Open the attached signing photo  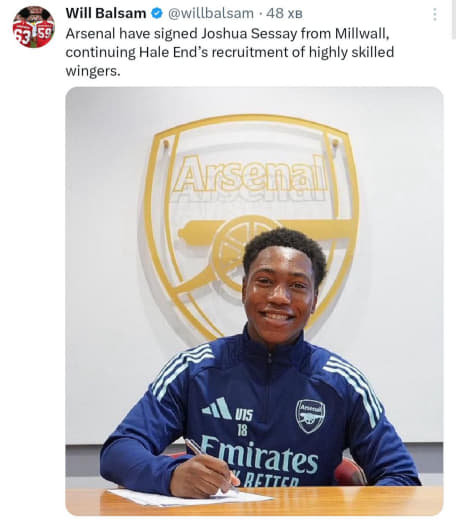click(254, 301)
